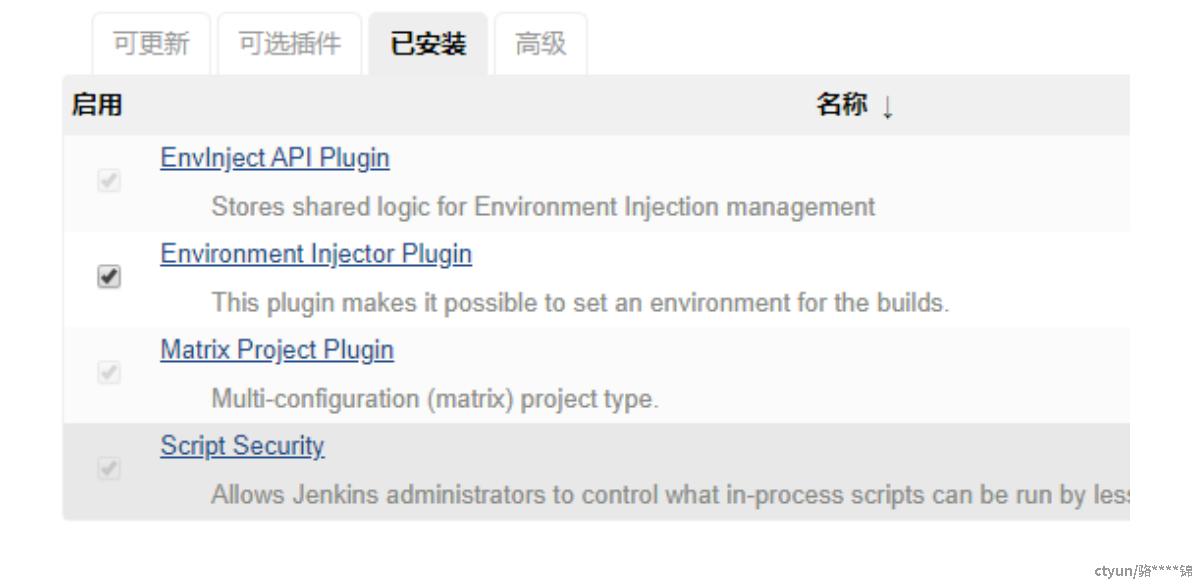Toggle the Script Security enabled checkbox
The image size is (1195, 585).
[x=109, y=468]
